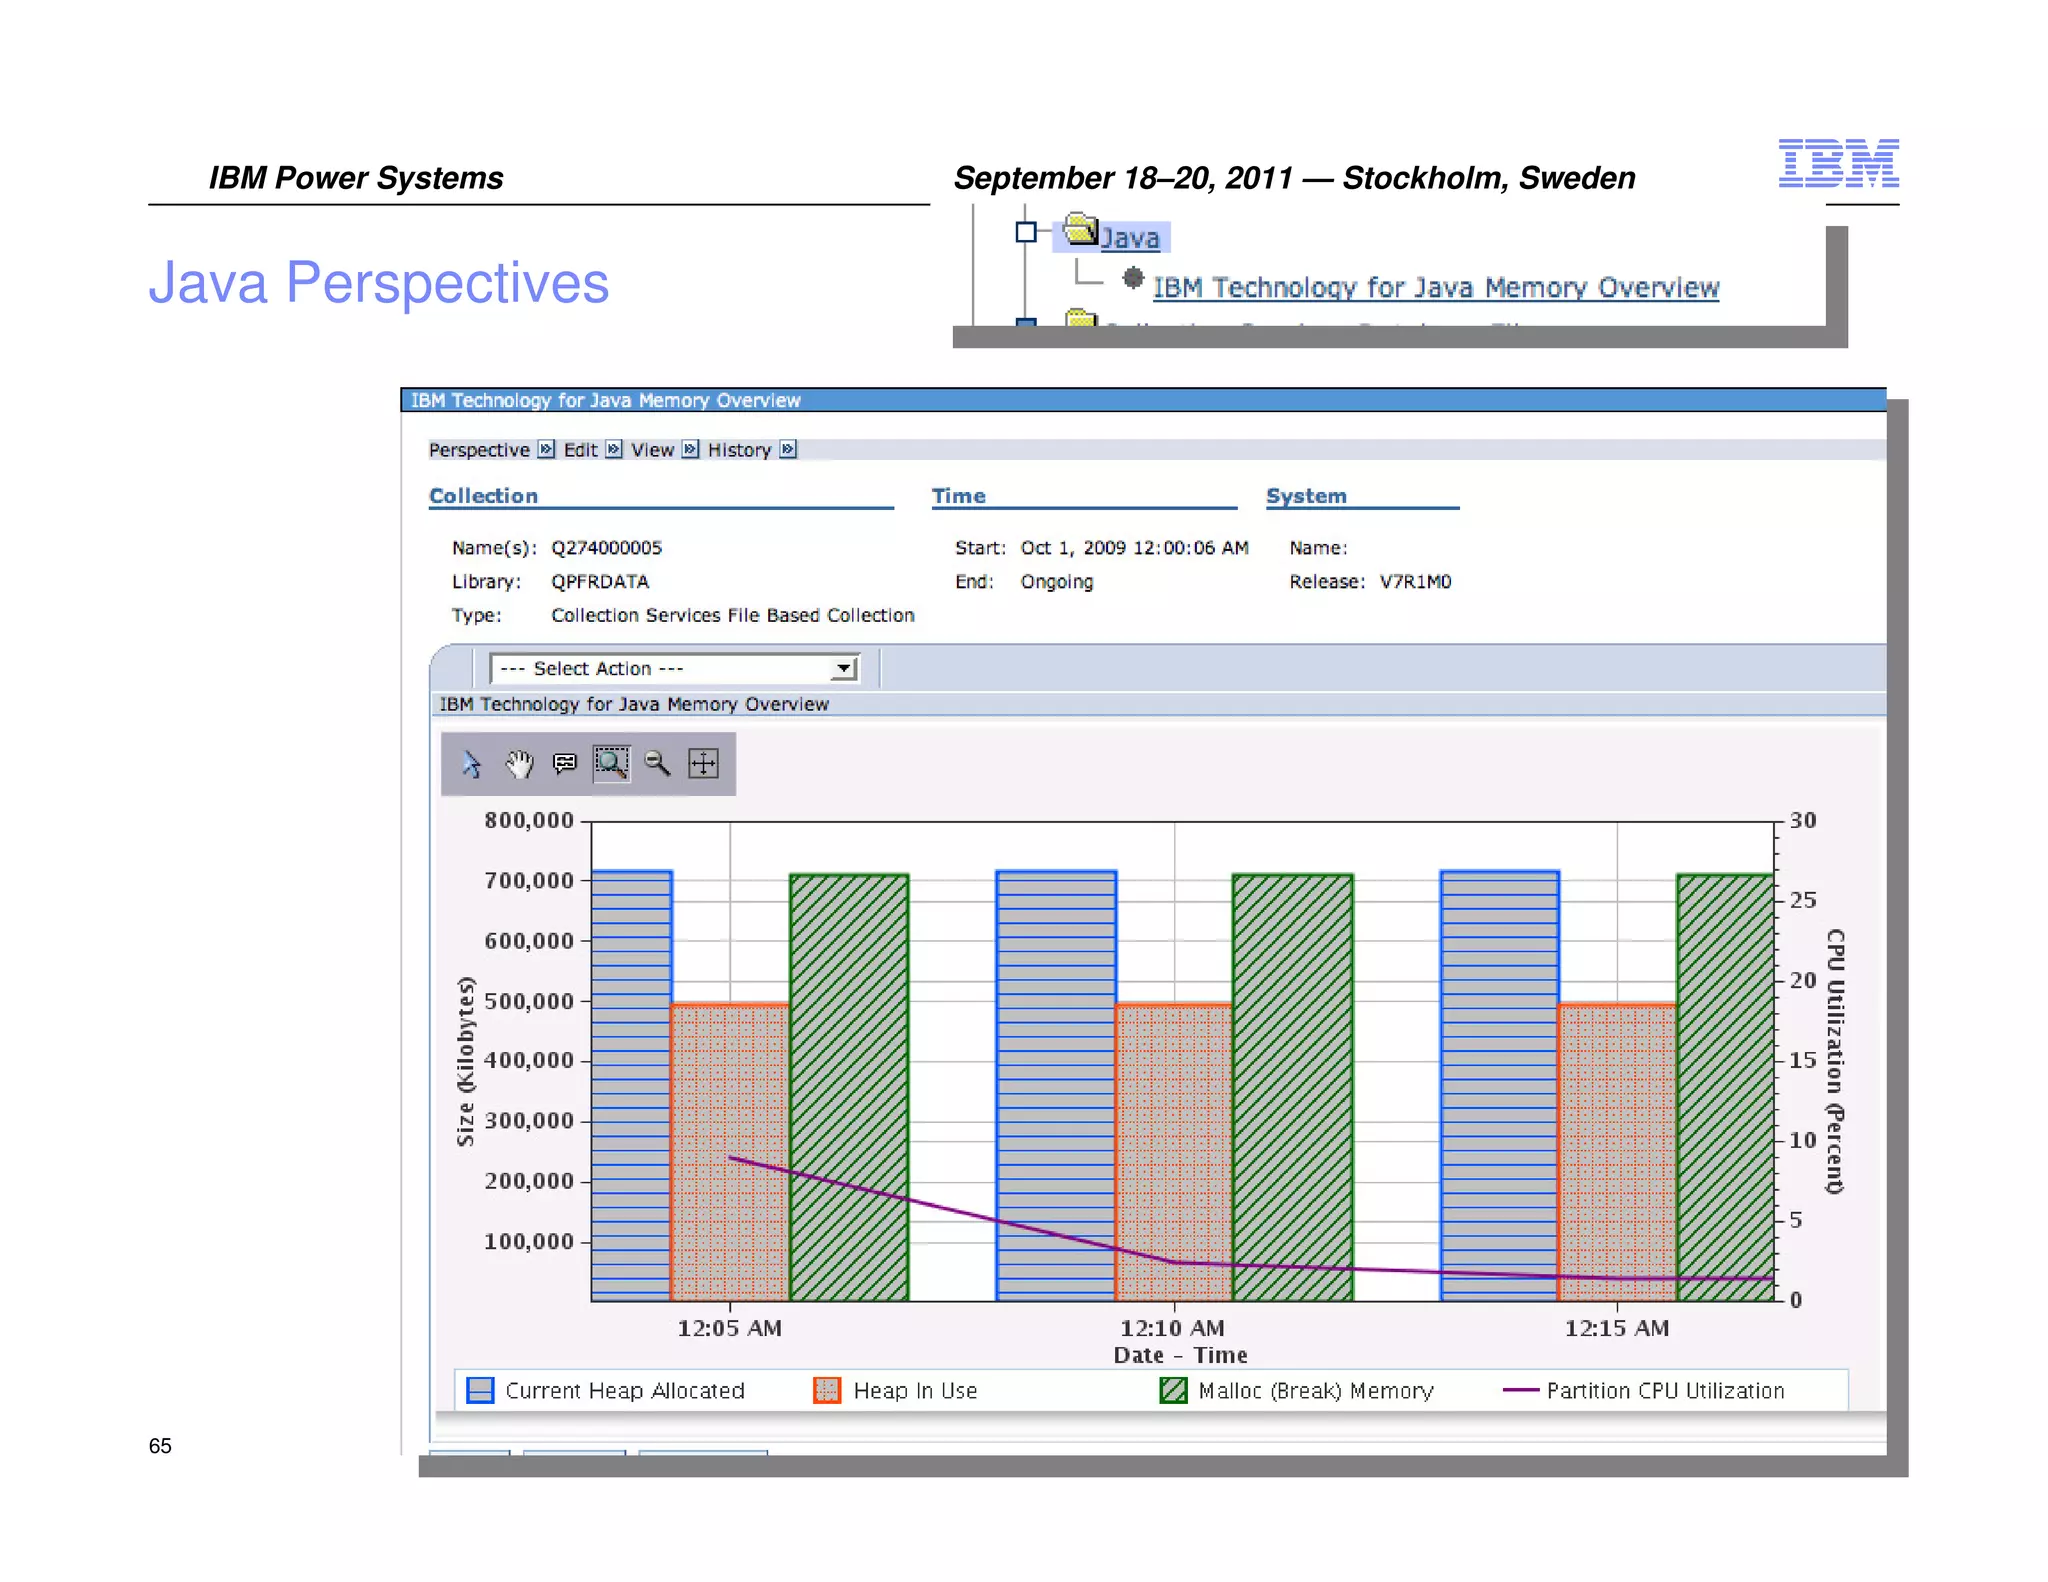
Task: Activate the pan hand tool
Action: [519, 764]
